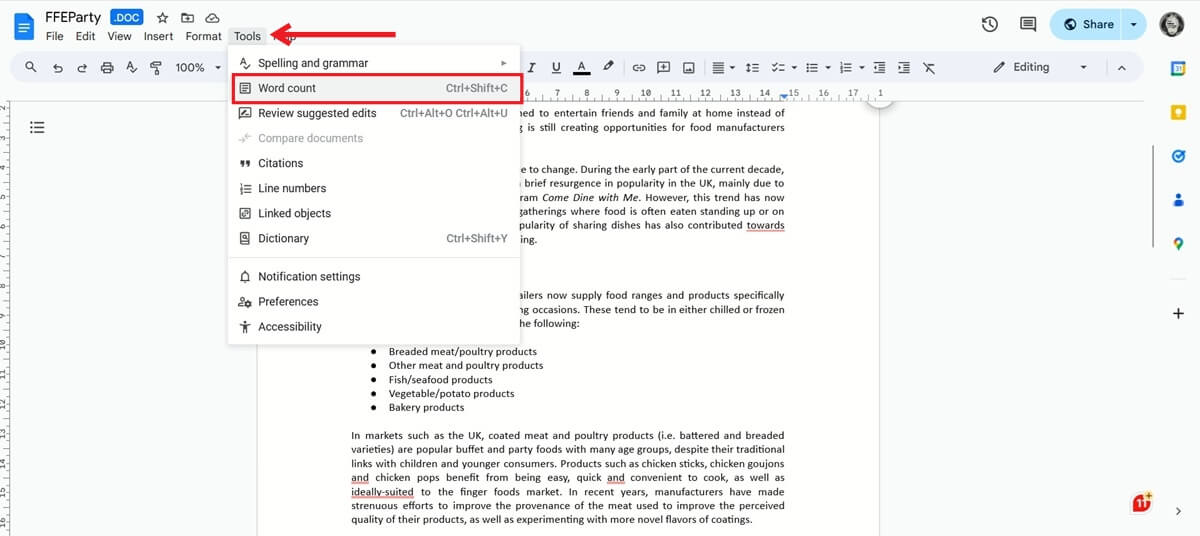Open Google Maps side panel
Image resolution: width=1200 pixels, height=536 pixels.
[x=1178, y=243]
